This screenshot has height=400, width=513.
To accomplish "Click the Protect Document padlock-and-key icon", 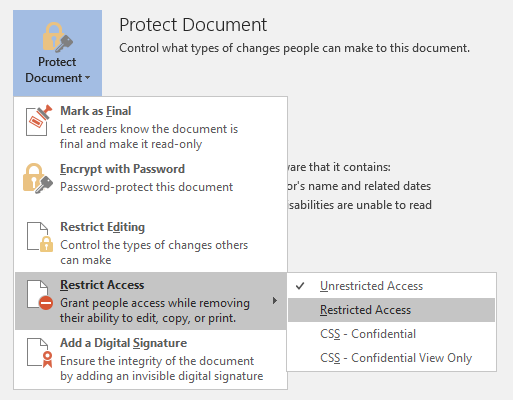I will pyautogui.click(x=58, y=37).
